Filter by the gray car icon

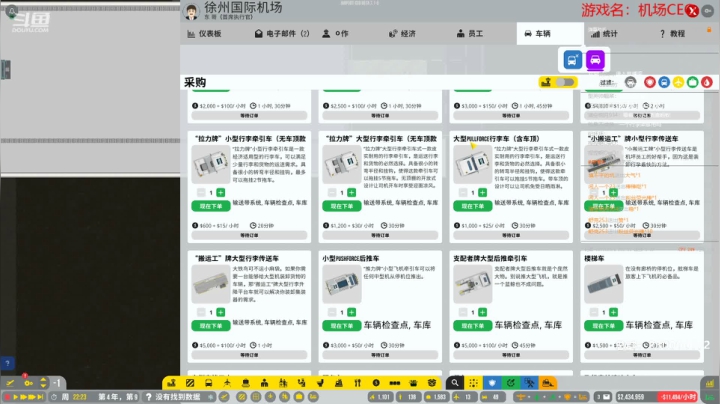[630, 82]
